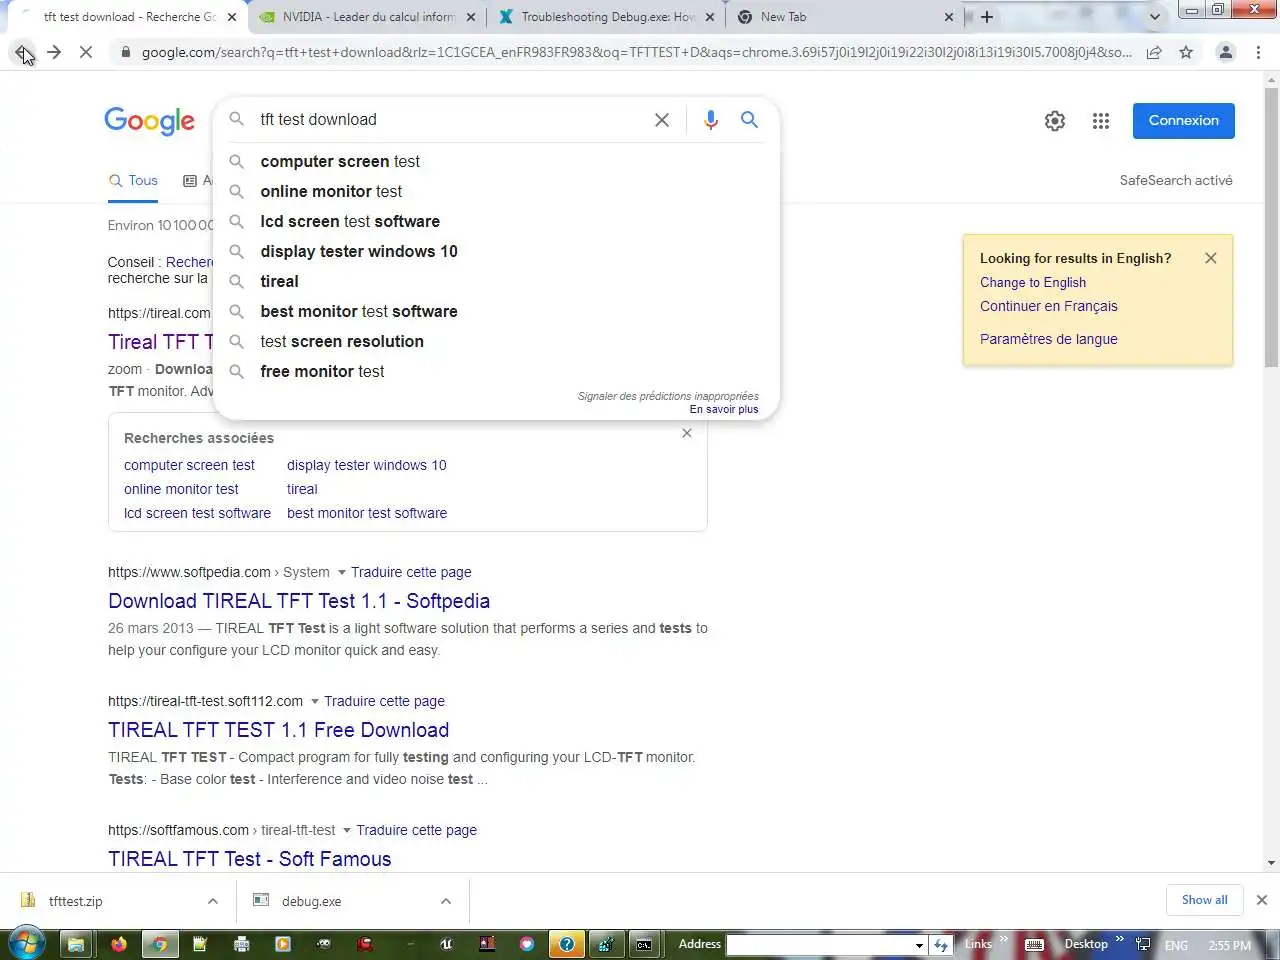The height and width of the screenshot is (960, 1280).
Task: Open the Softpedia result options arrow
Action: tap(342, 572)
